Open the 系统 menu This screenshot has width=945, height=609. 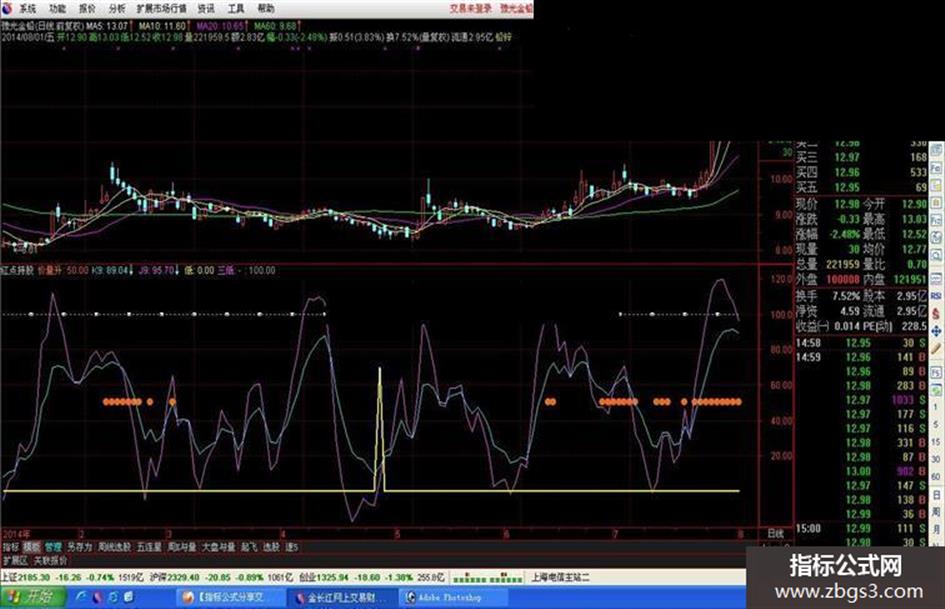click(x=27, y=7)
